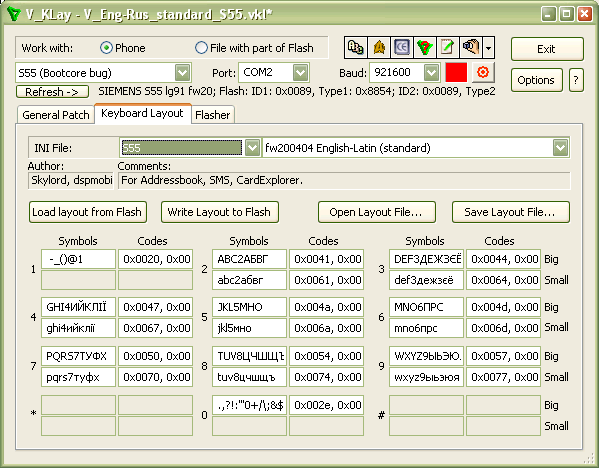Open the small toolbar dropdown arrow
The height and width of the screenshot is (468, 599).
pos(489,48)
